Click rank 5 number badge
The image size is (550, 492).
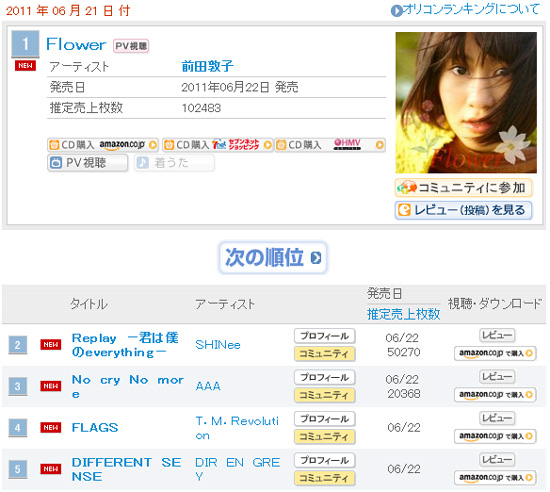pos(18,469)
